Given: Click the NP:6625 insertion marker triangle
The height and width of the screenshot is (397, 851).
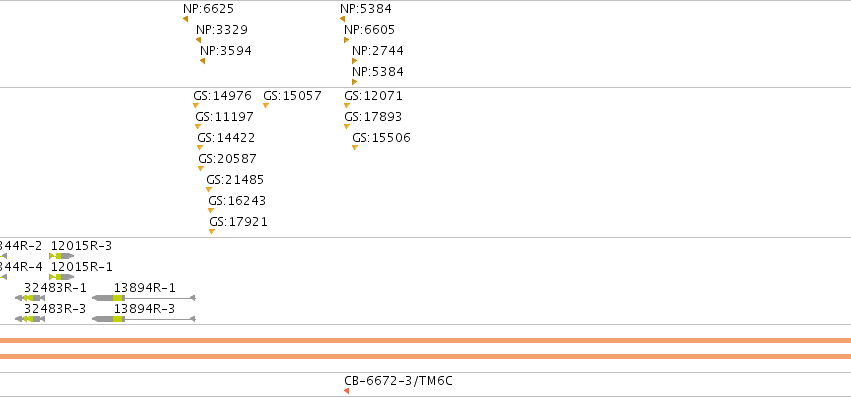Looking at the screenshot, I should 186,19.
